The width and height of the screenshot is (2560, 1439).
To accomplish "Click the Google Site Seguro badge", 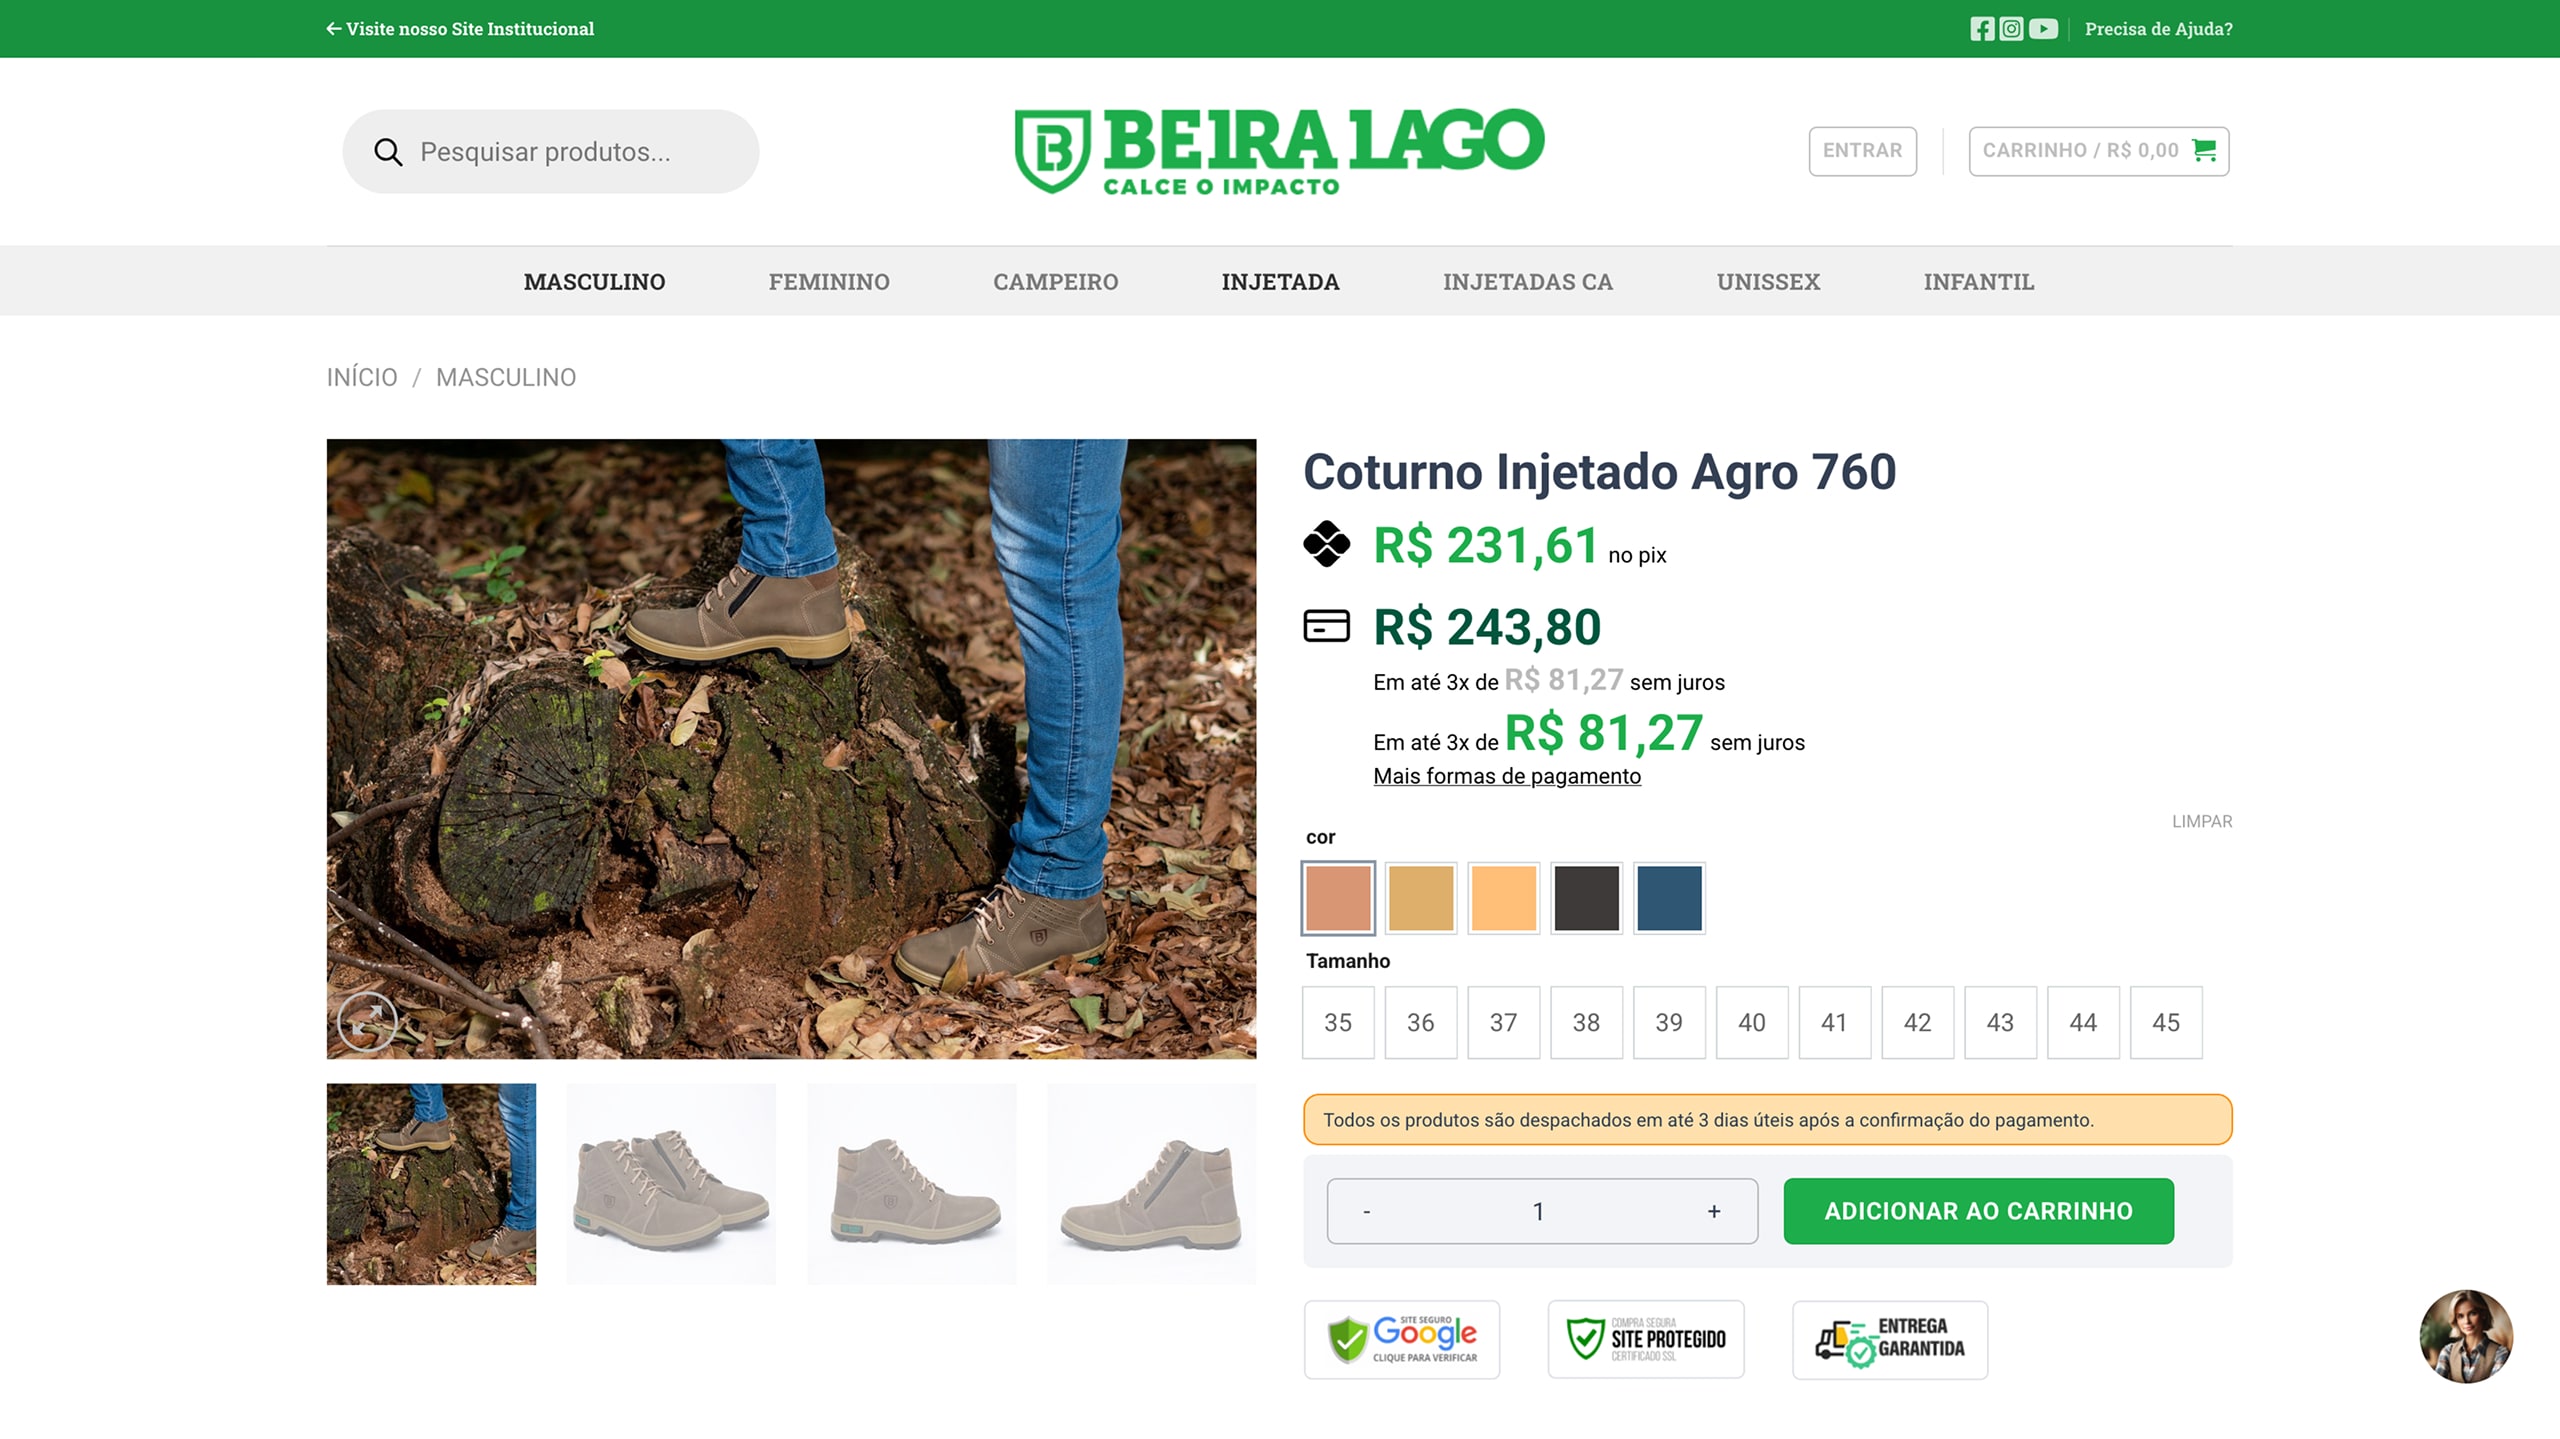I will click(x=1401, y=1339).
